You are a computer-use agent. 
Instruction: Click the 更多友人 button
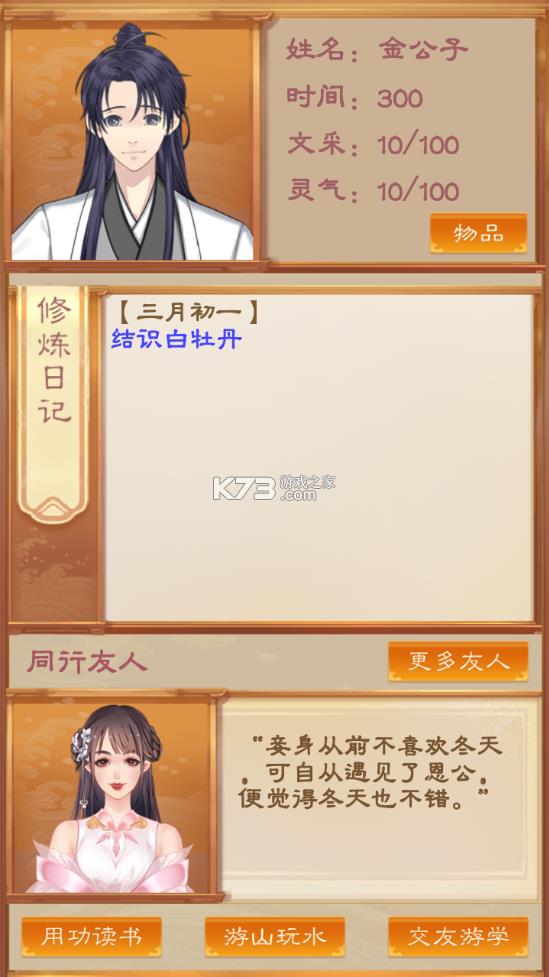[x=458, y=662]
